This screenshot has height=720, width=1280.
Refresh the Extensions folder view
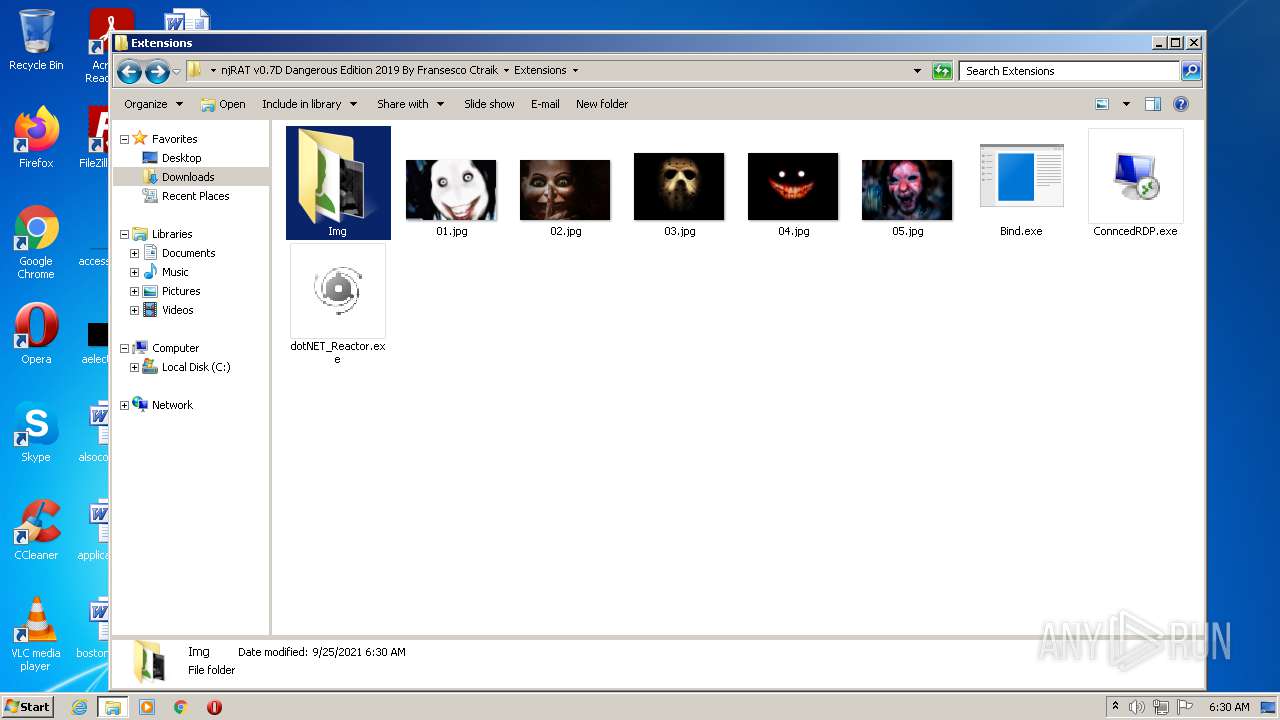[x=942, y=71]
